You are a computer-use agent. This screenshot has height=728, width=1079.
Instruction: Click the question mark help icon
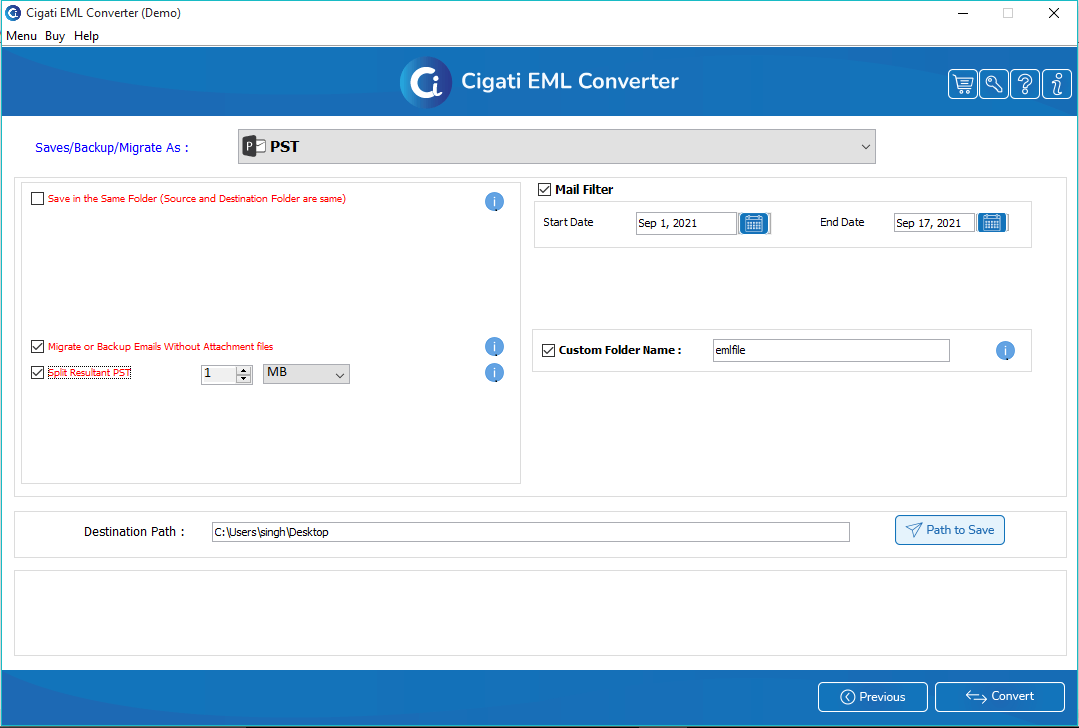pyautogui.click(x=1025, y=85)
